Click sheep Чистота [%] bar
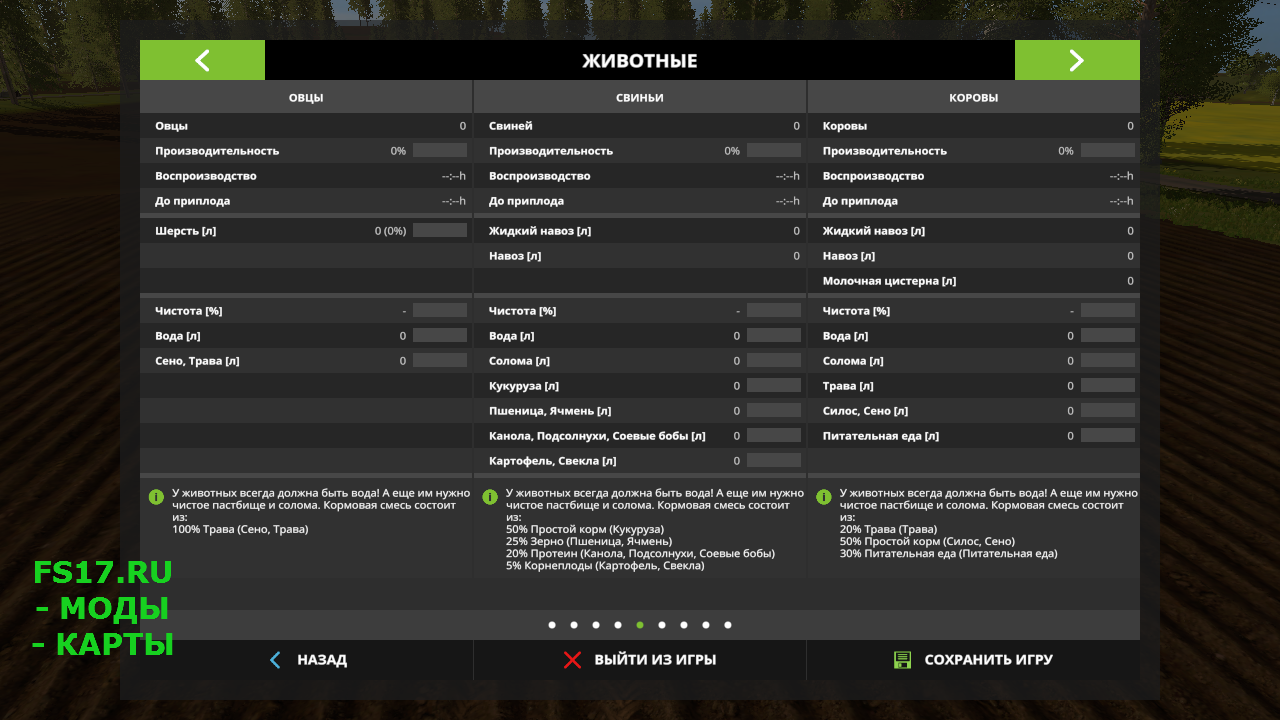The height and width of the screenshot is (720, 1280). 440,311
